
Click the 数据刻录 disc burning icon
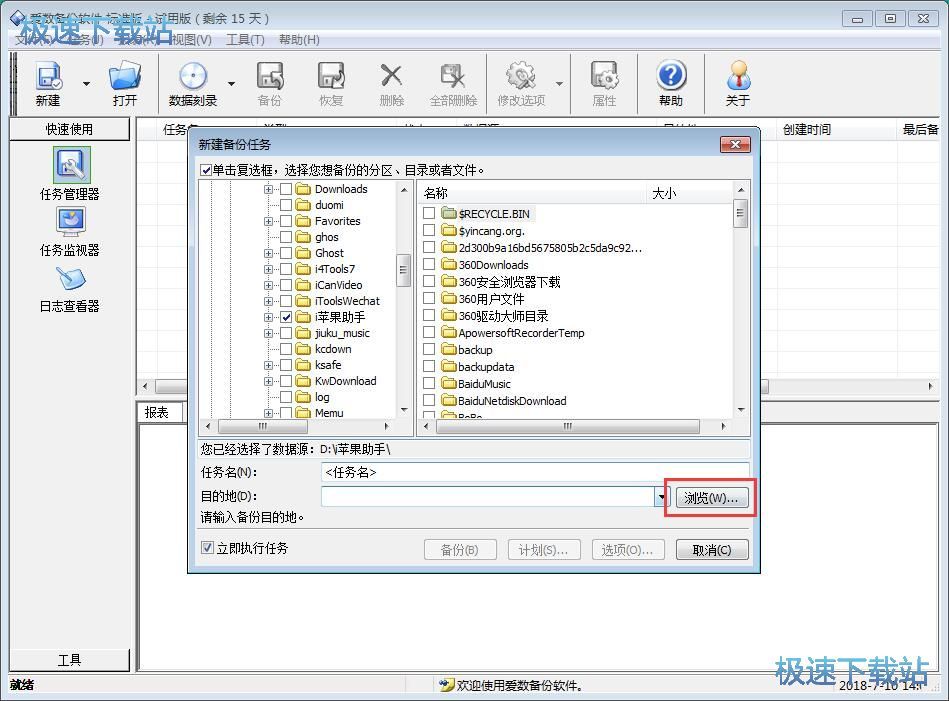193,83
